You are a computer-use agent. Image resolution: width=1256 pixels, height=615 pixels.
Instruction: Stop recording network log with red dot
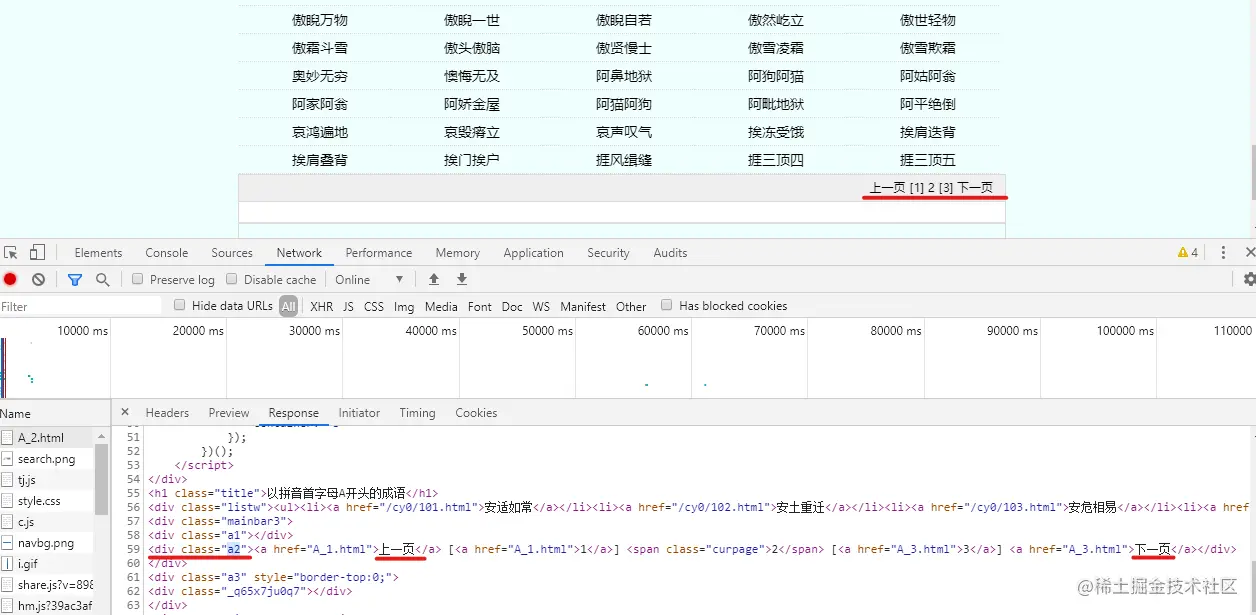point(11,280)
